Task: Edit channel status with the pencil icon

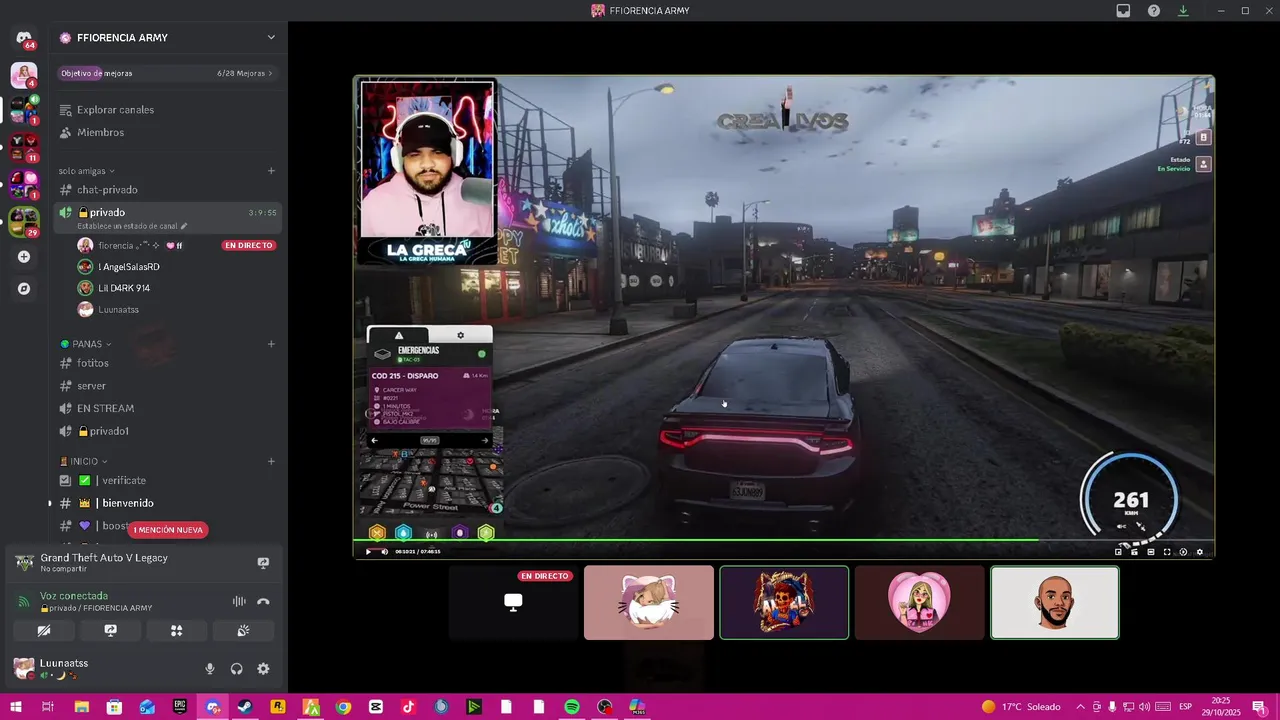Action: pos(183,226)
